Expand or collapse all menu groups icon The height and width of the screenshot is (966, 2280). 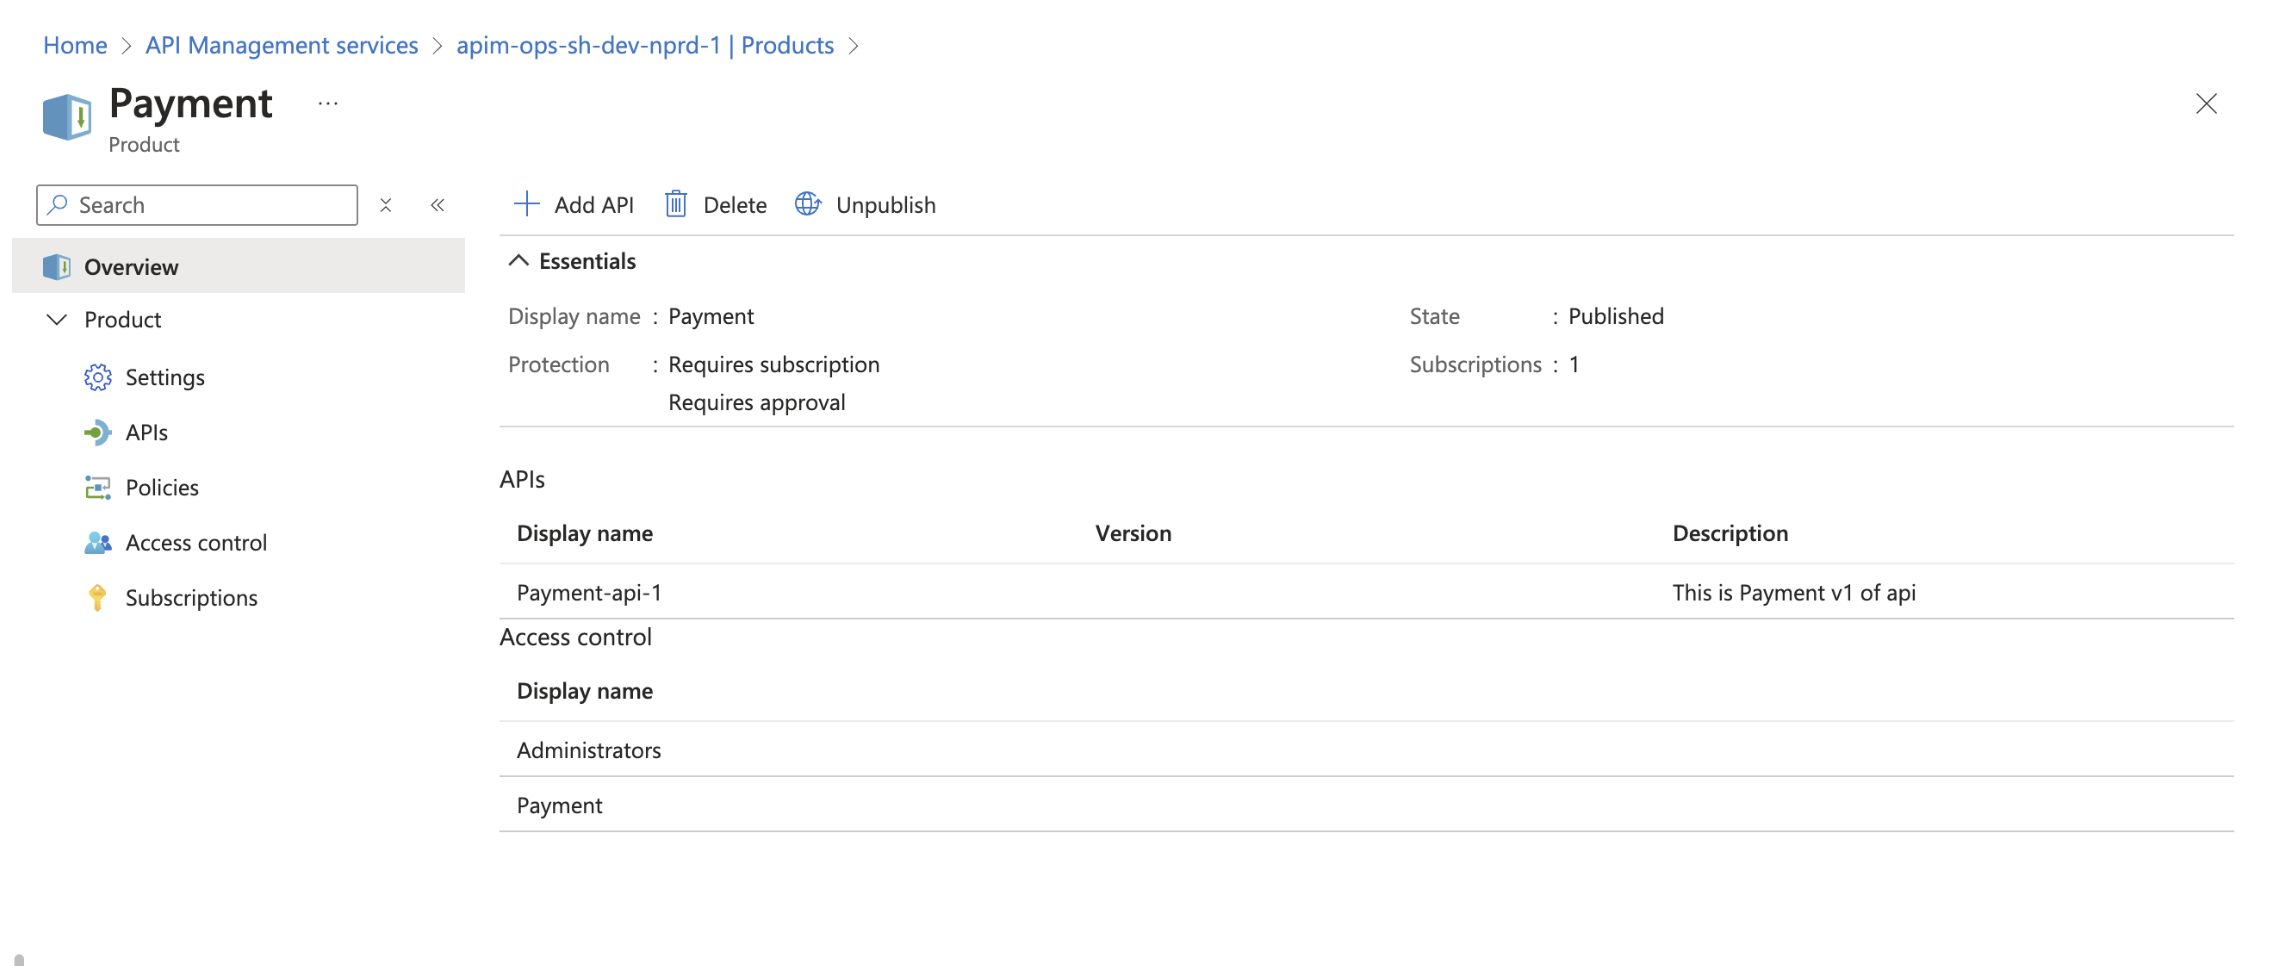pyautogui.click(x=386, y=205)
